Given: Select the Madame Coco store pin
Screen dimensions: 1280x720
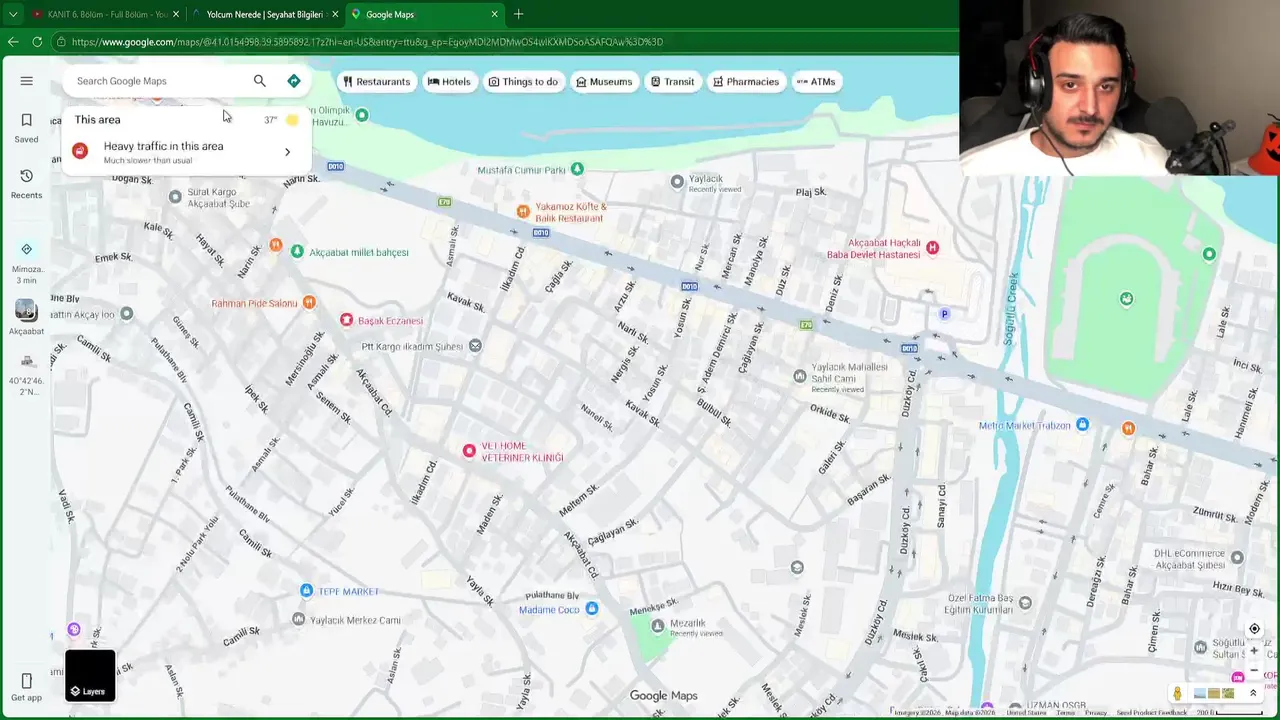Looking at the screenshot, I should coord(592,608).
